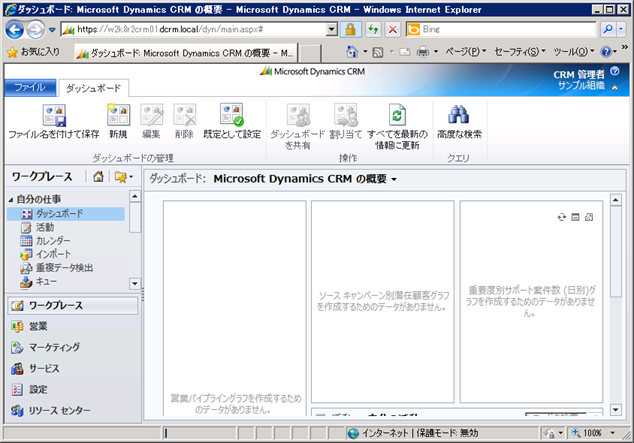Screen dimensions: 634x443
Task: Switch to the ワークプレース area
Action: point(73,306)
